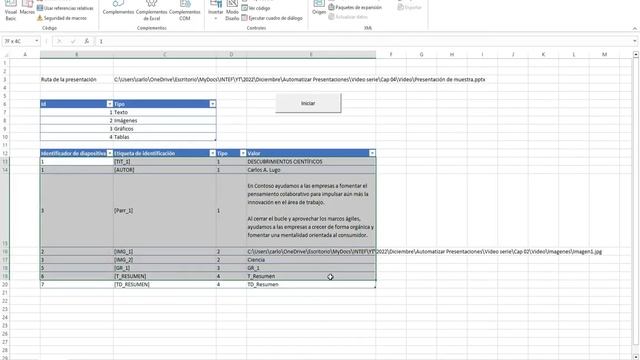Open the Visual Basic editor
Screen dimensions: 640x360
(11, 11)
